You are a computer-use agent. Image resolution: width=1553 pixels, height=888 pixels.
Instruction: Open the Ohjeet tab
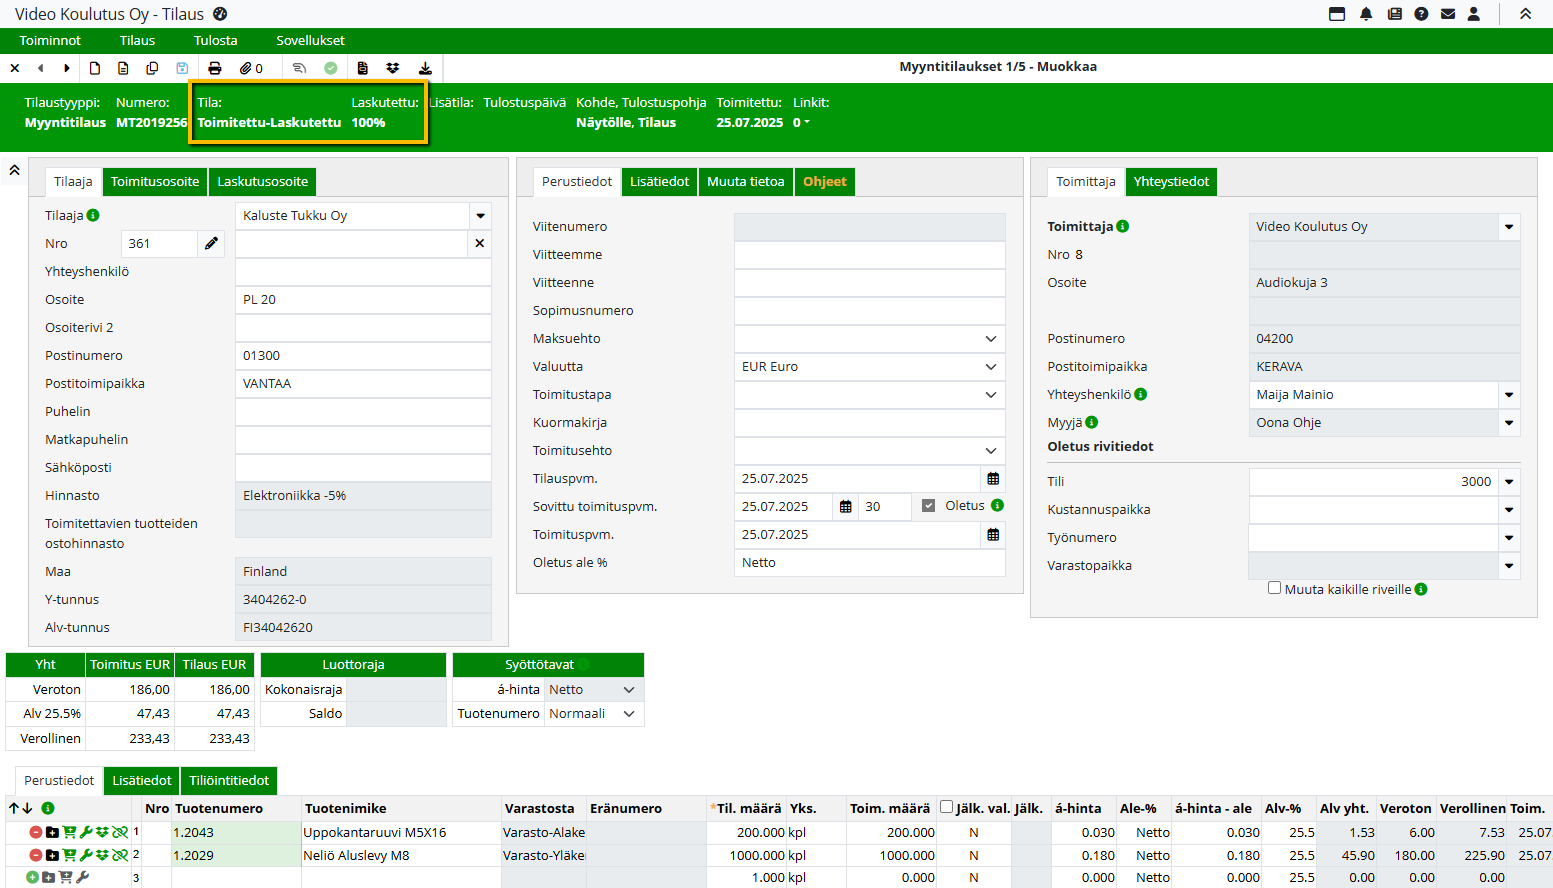click(824, 182)
